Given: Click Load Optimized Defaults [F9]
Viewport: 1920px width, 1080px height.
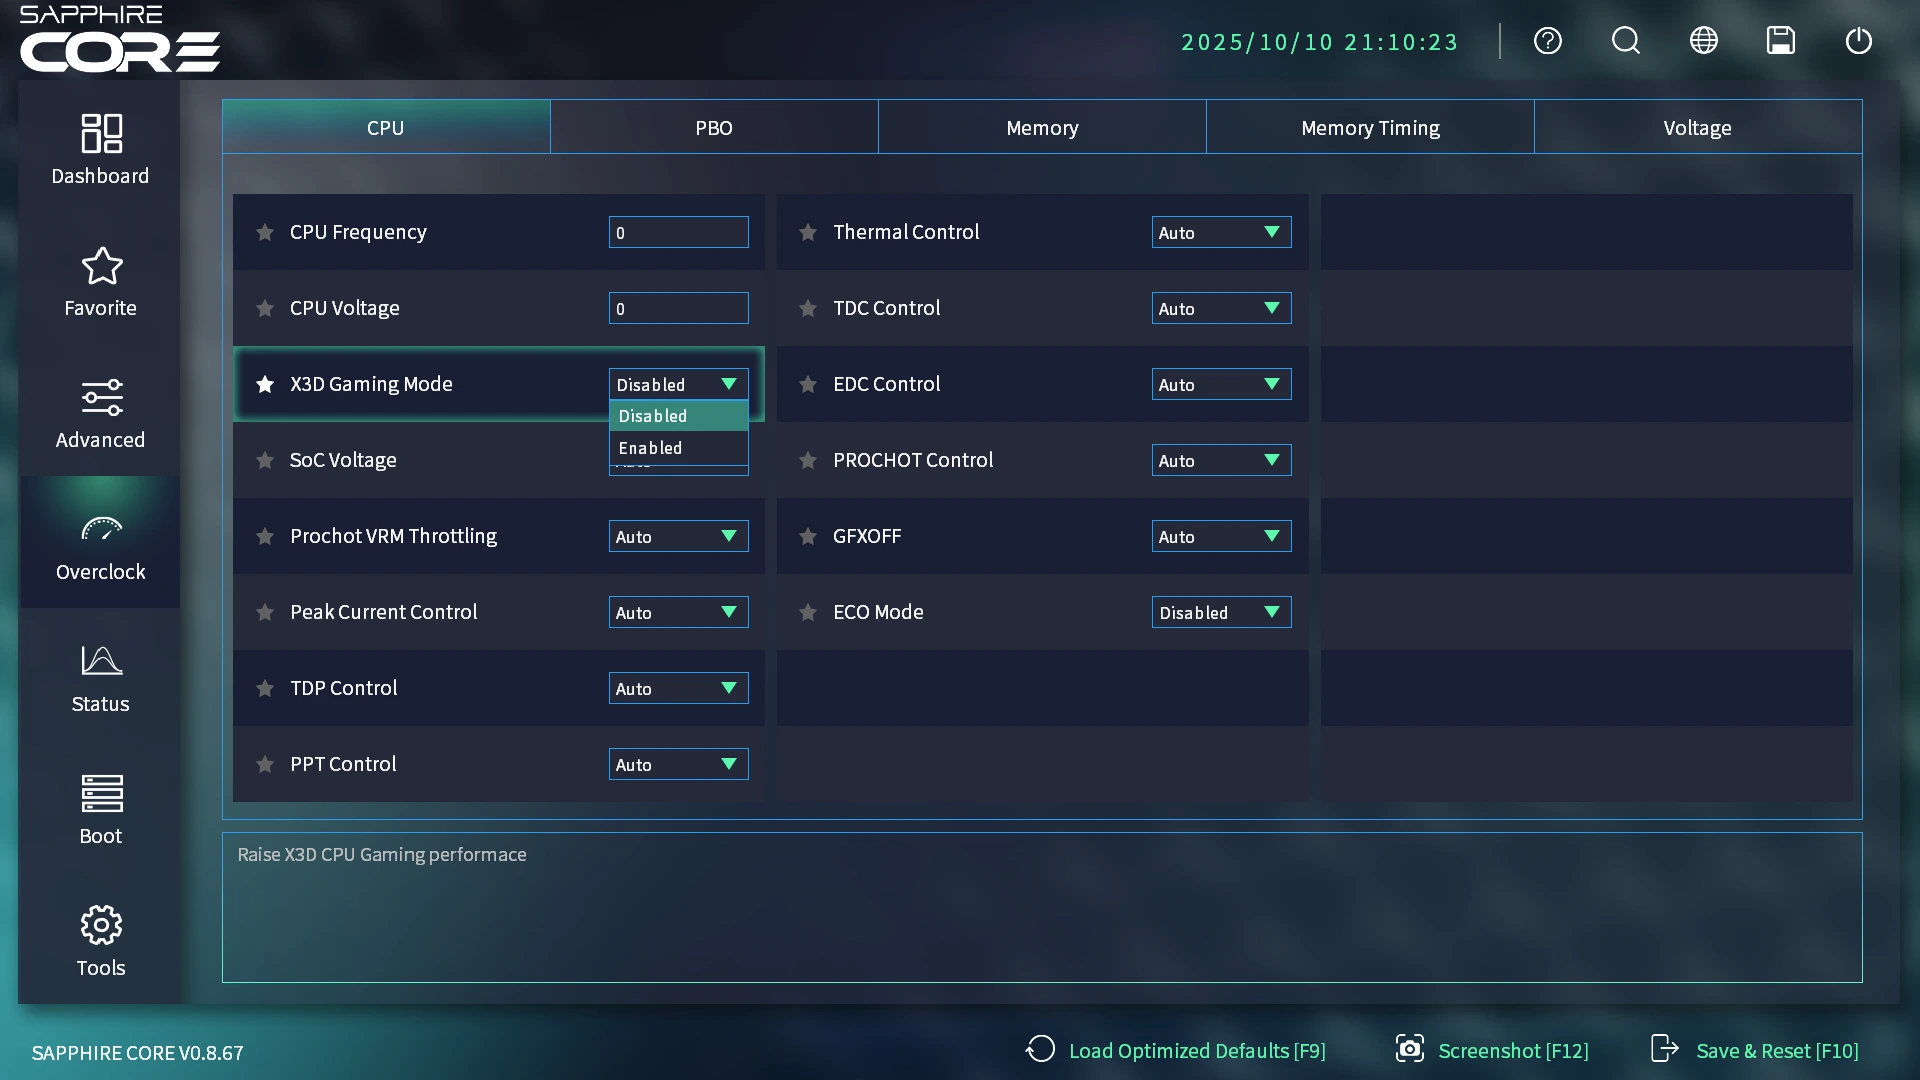Looking at the screenshot, I should point(1177,1050).
